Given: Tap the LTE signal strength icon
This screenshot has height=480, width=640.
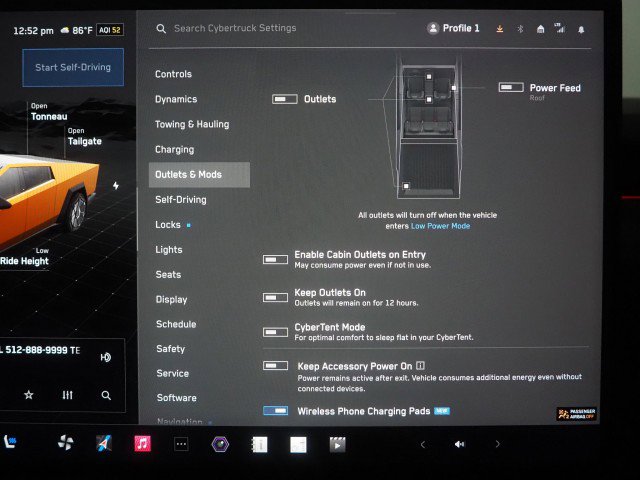Looking at the screenshot, I should (x=560, y=28).
